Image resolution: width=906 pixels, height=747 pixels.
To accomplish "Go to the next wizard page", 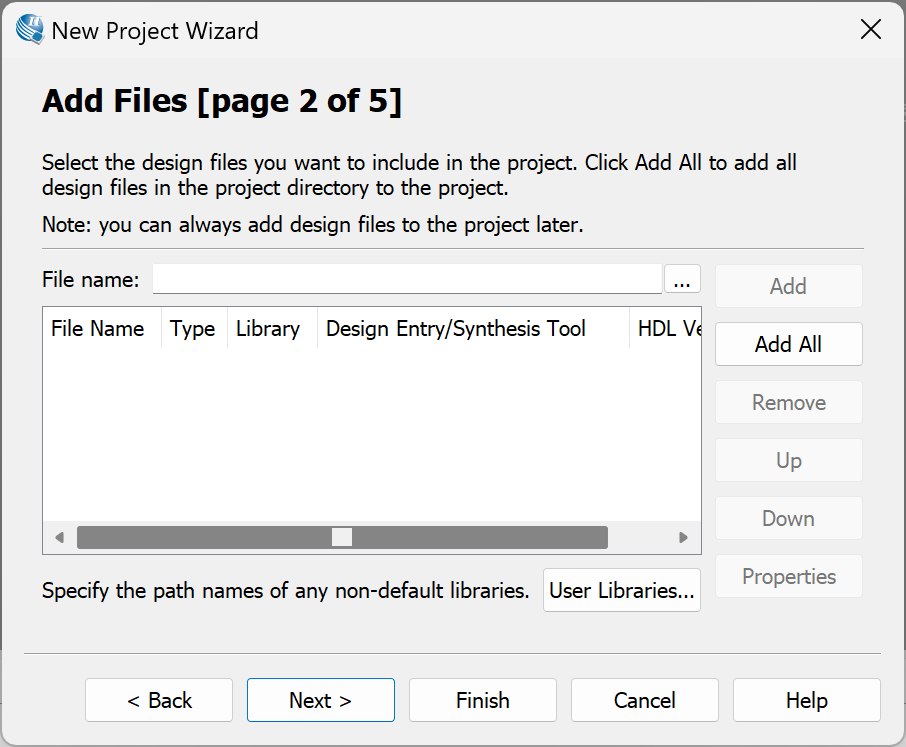I will [320, 700].
